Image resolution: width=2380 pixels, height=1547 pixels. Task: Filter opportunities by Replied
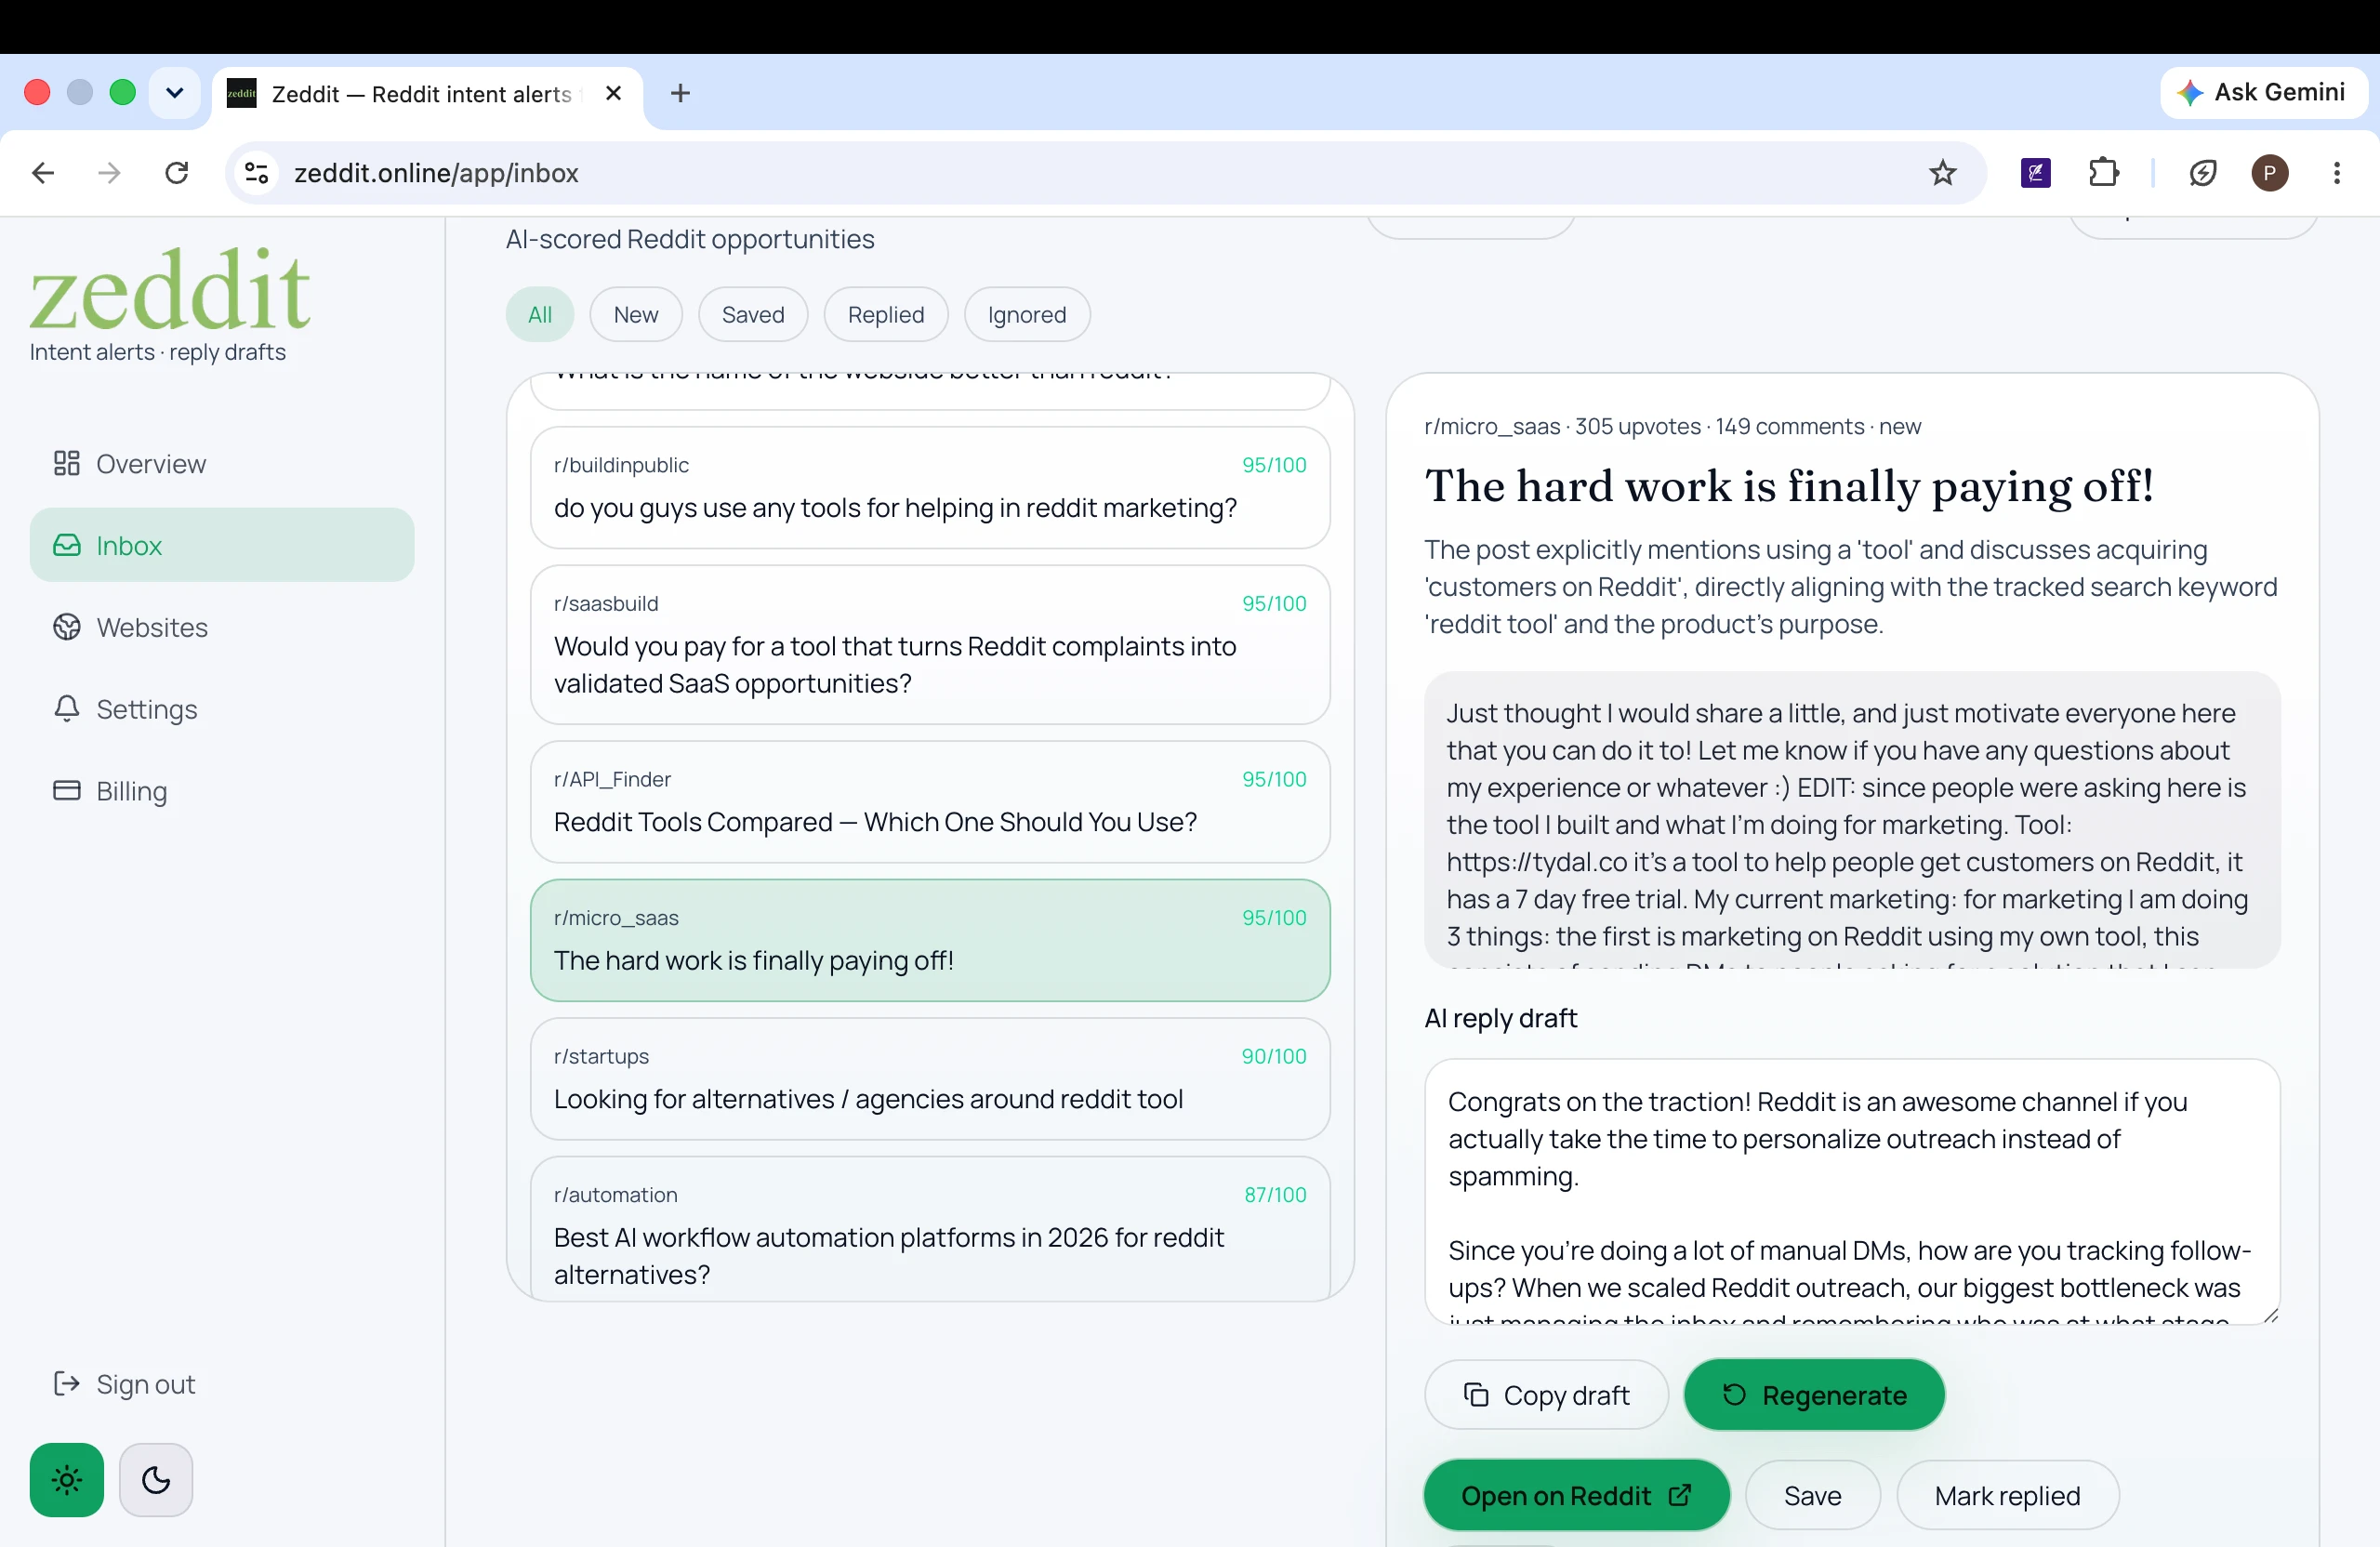[x=886, y=315]
